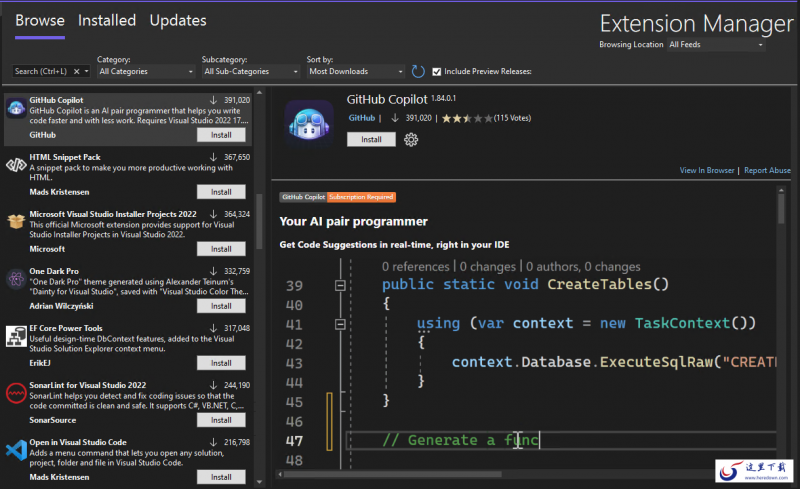Install Microsoft Visual Studio Installer Projects 2022

pos(221,249)
